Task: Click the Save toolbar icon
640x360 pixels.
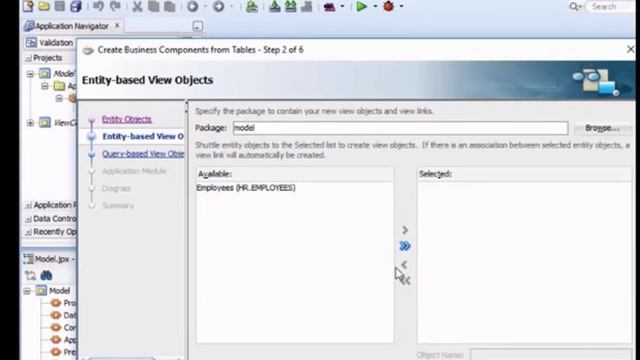Action: point(60,6)
